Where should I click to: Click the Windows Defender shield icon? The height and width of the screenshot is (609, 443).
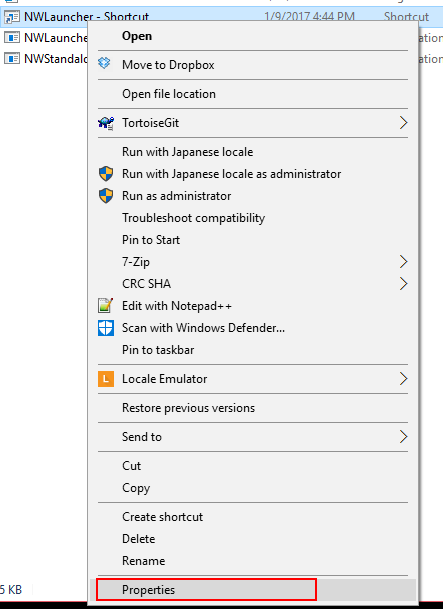pos(106,328)
